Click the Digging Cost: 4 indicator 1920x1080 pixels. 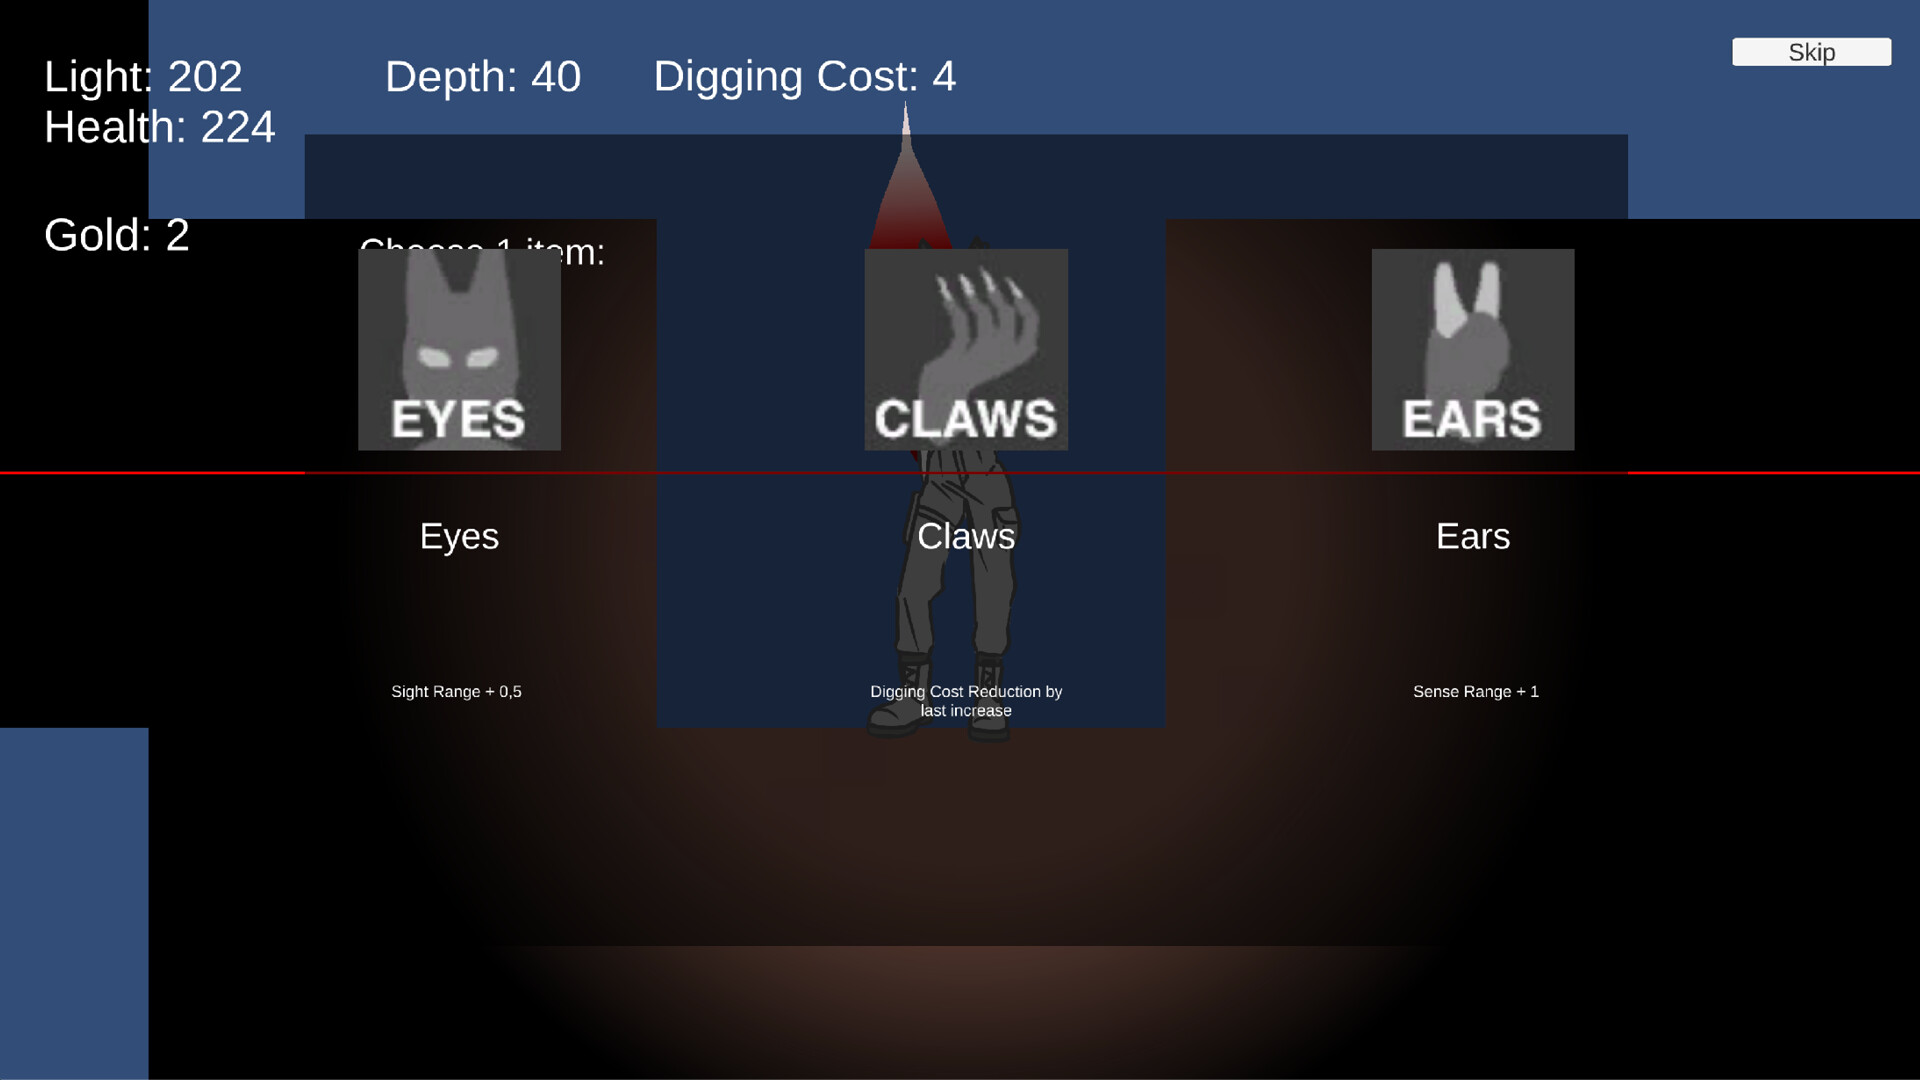[x=804, y=77]
